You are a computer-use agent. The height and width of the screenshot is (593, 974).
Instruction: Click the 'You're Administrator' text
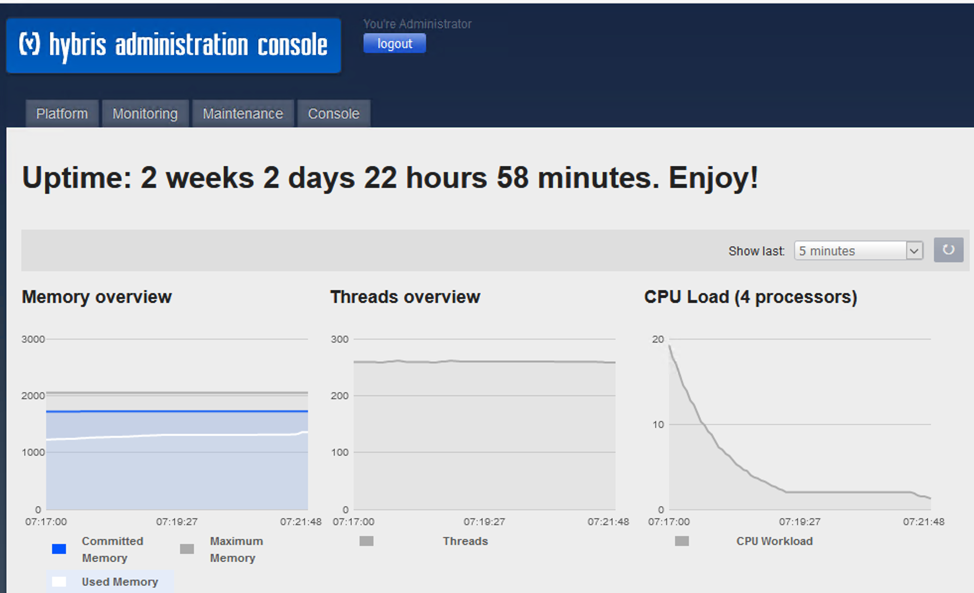click(x=417, y=24)
